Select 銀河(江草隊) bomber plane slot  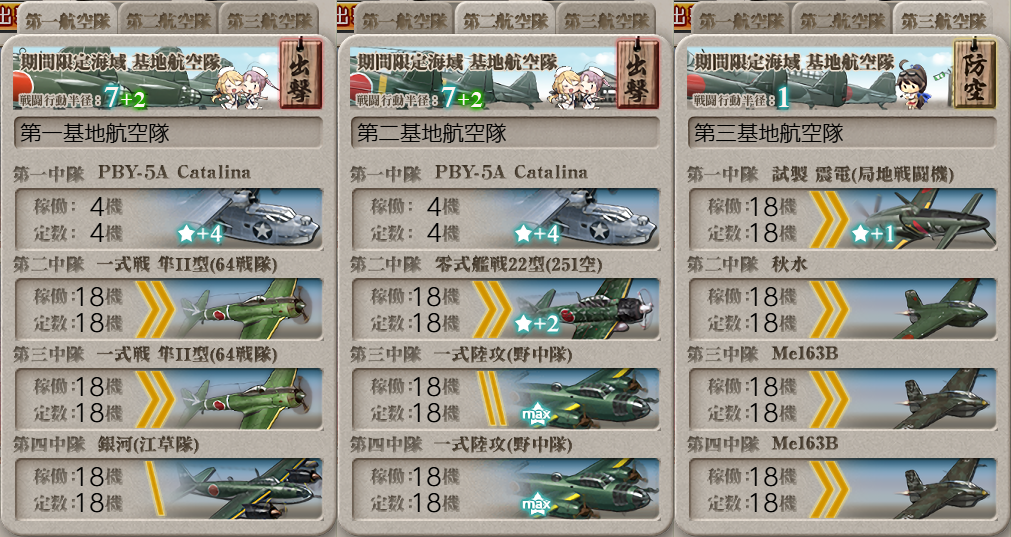coord(168,489)
